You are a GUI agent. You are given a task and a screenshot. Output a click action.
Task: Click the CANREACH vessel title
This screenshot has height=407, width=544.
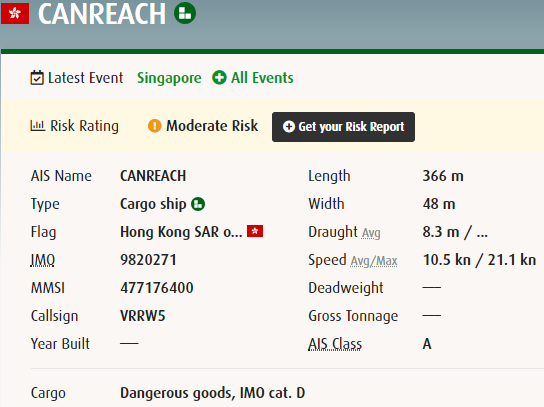coord(102,14)
